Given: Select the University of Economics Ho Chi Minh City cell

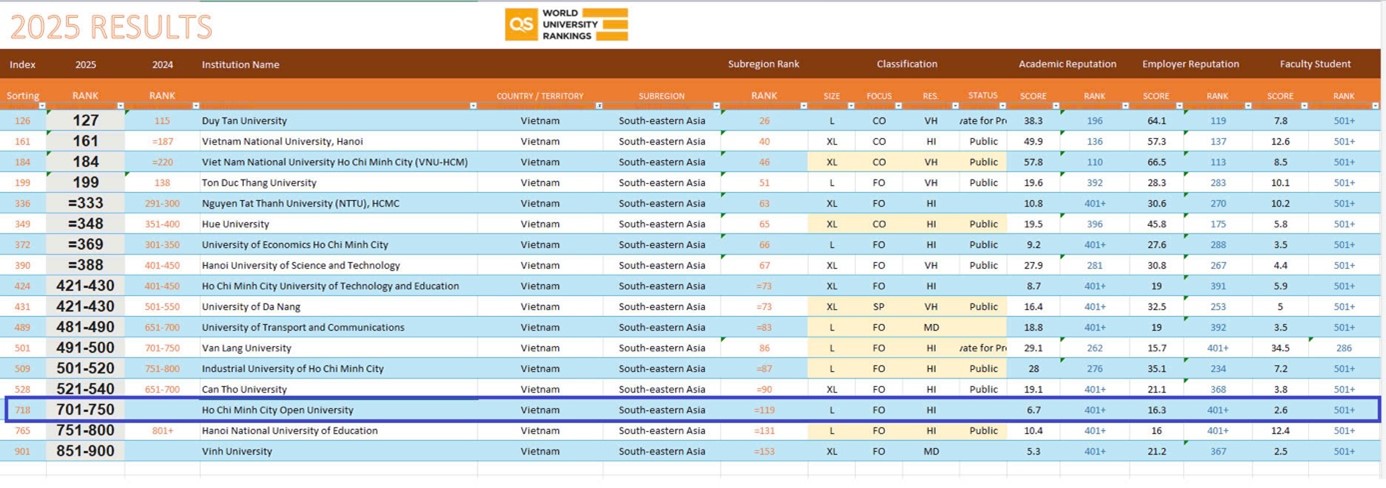Looking at the screenshot, I should coord(337,244).
